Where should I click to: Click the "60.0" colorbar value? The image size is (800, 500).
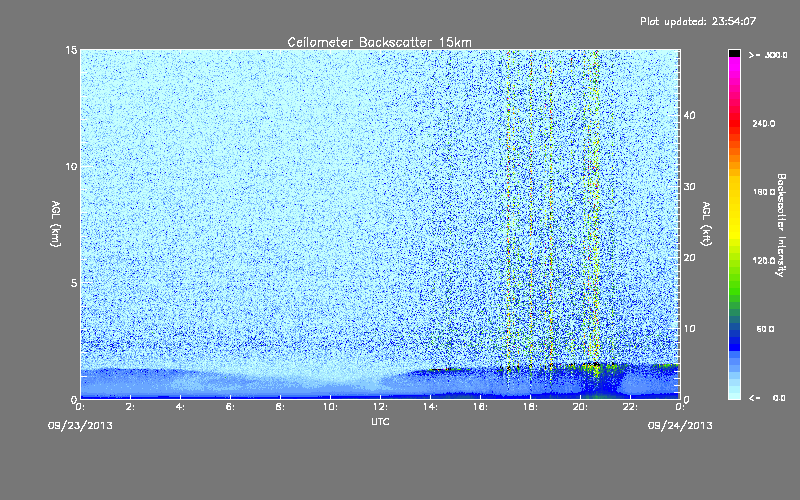pos(765,329)
